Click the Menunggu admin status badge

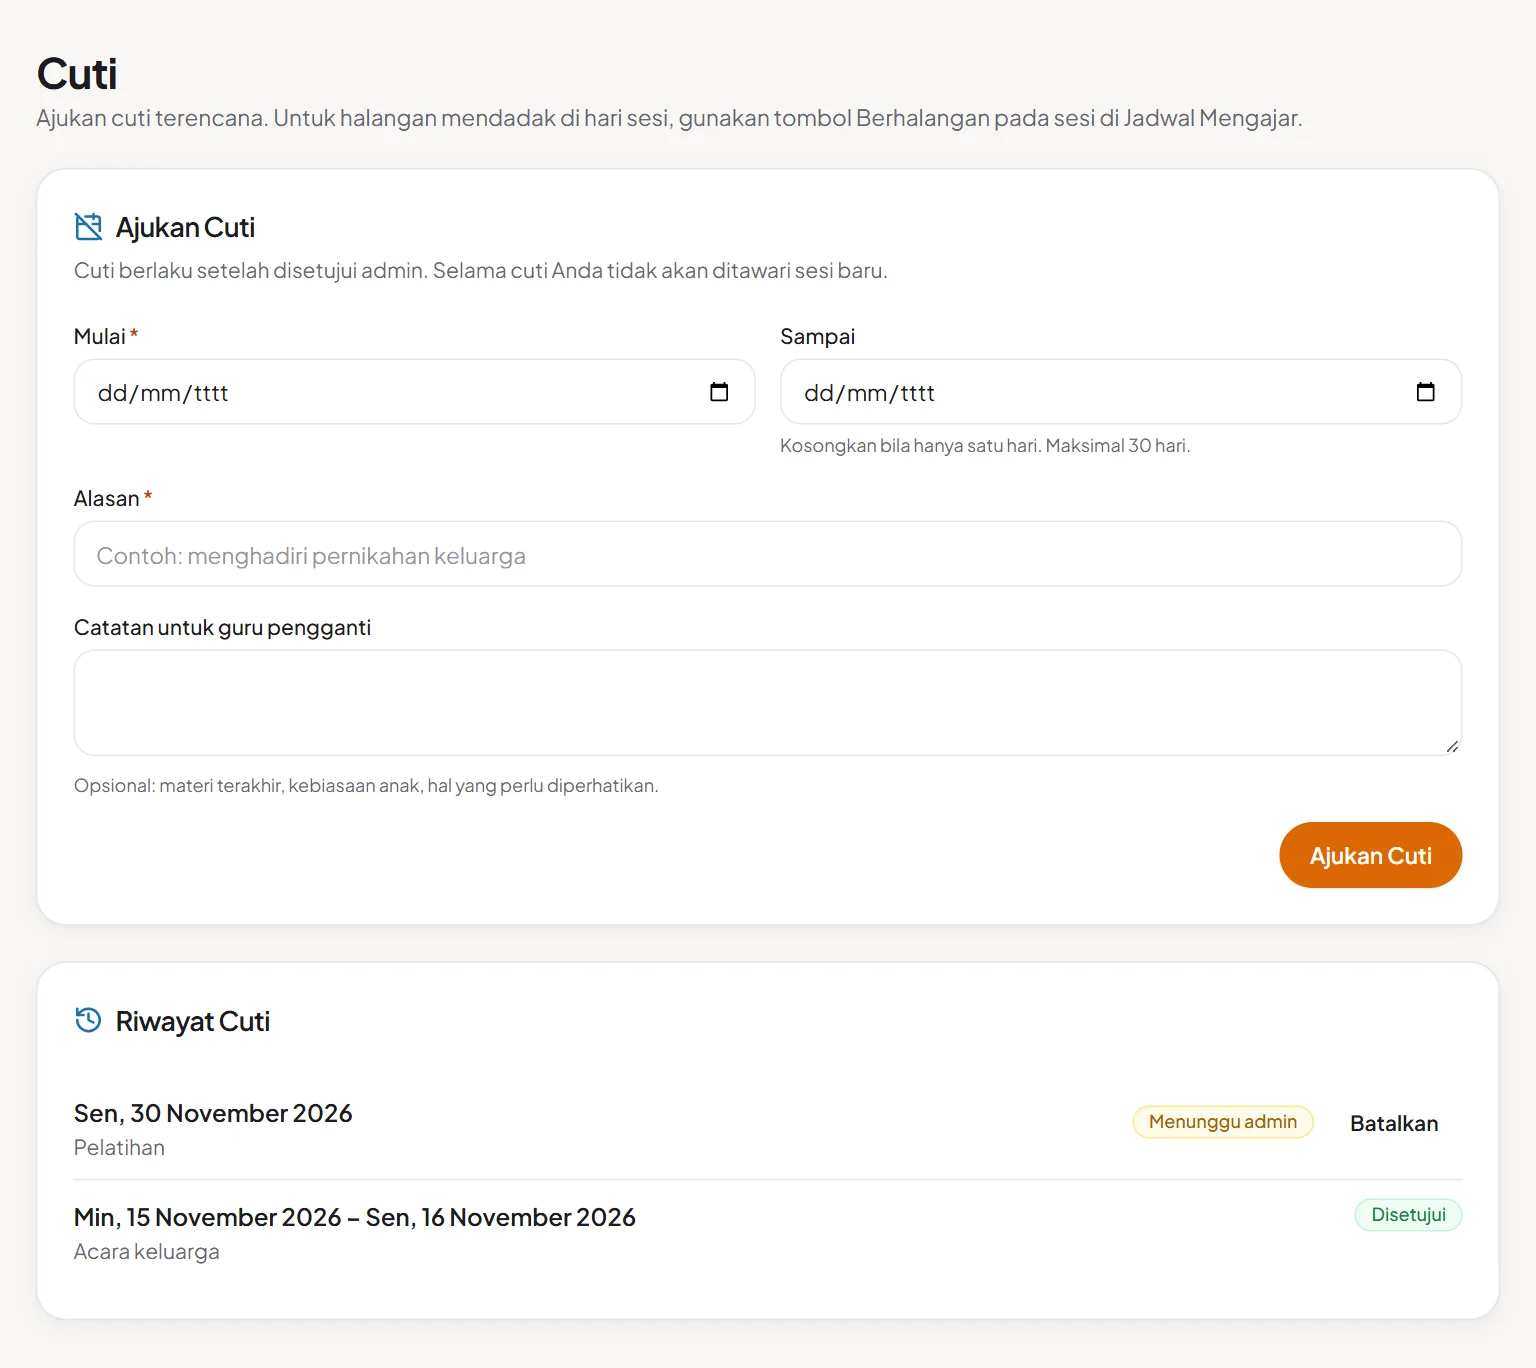click(1222, 1122)
